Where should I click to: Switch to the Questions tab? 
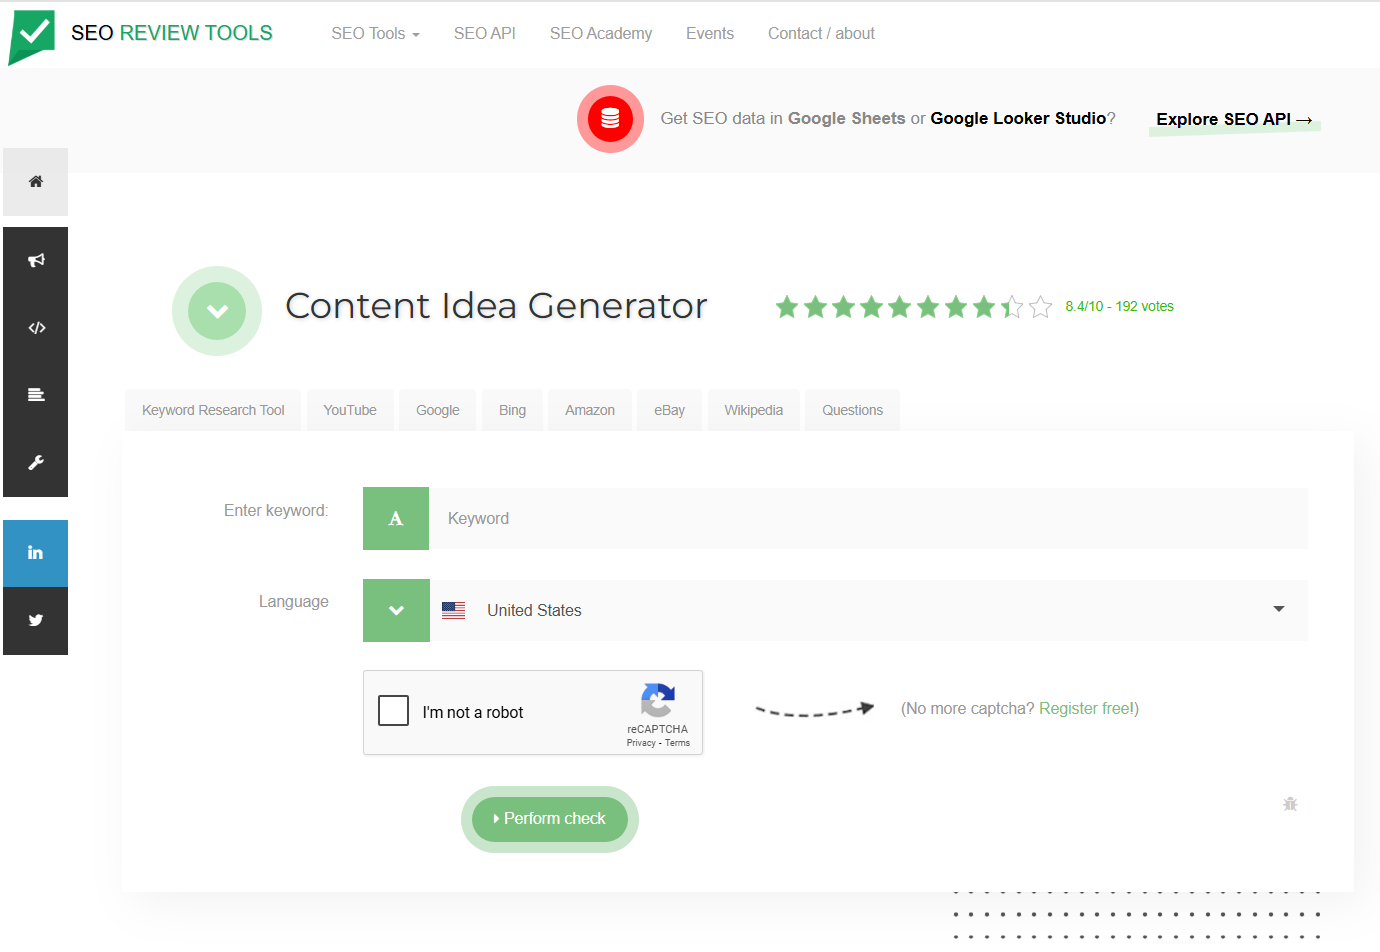coord(853,410)
